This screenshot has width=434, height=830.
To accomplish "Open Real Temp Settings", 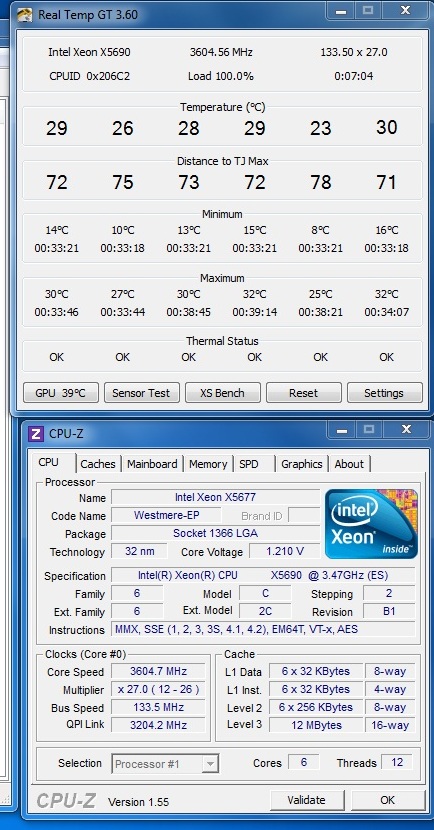I will click(384, 393).
